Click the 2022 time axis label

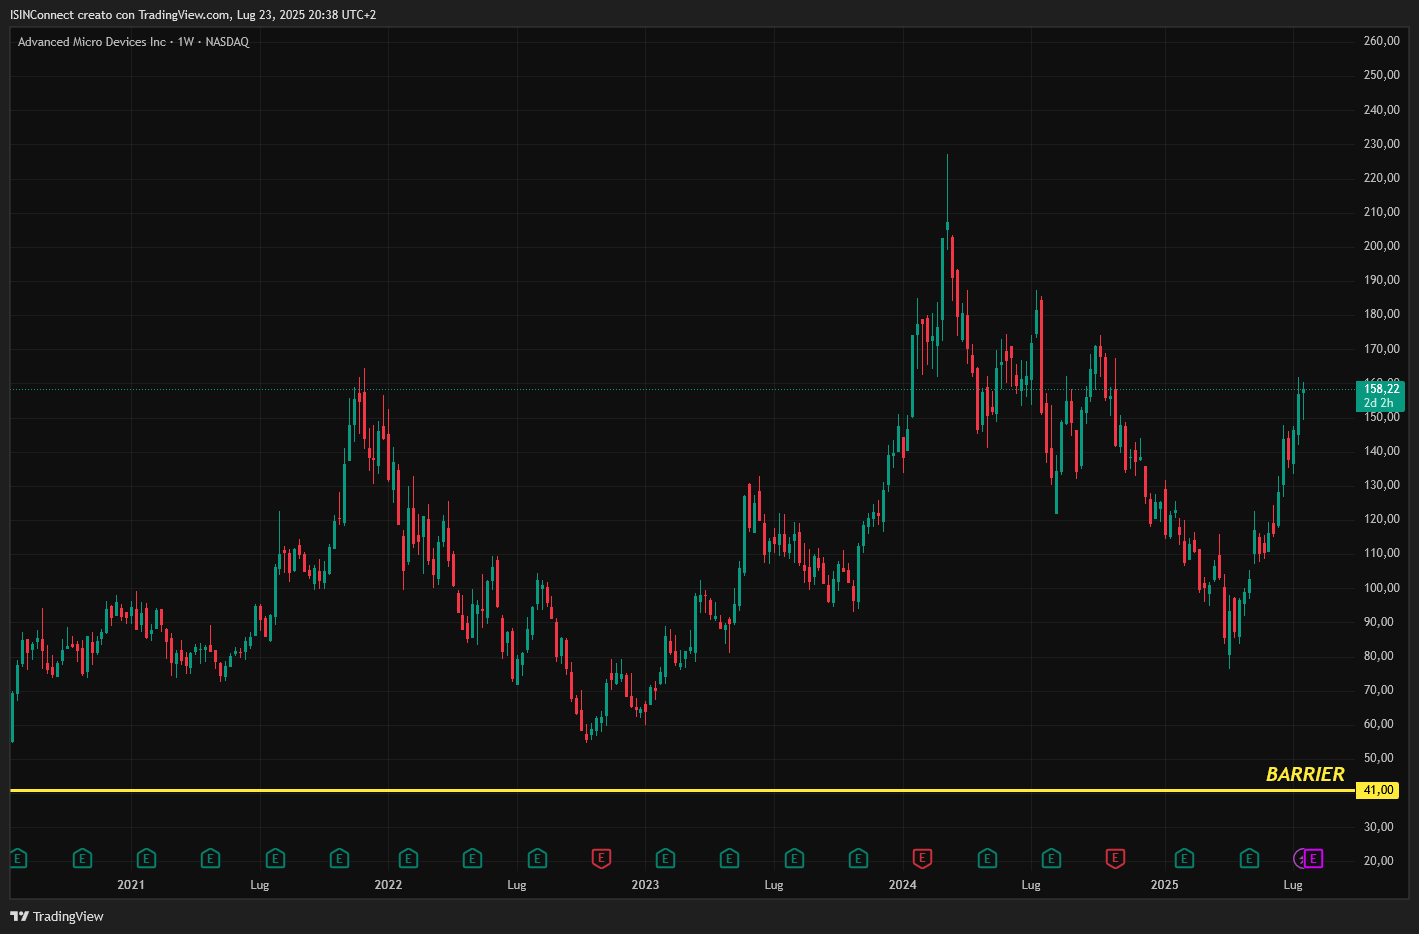(x=388, y=885)
